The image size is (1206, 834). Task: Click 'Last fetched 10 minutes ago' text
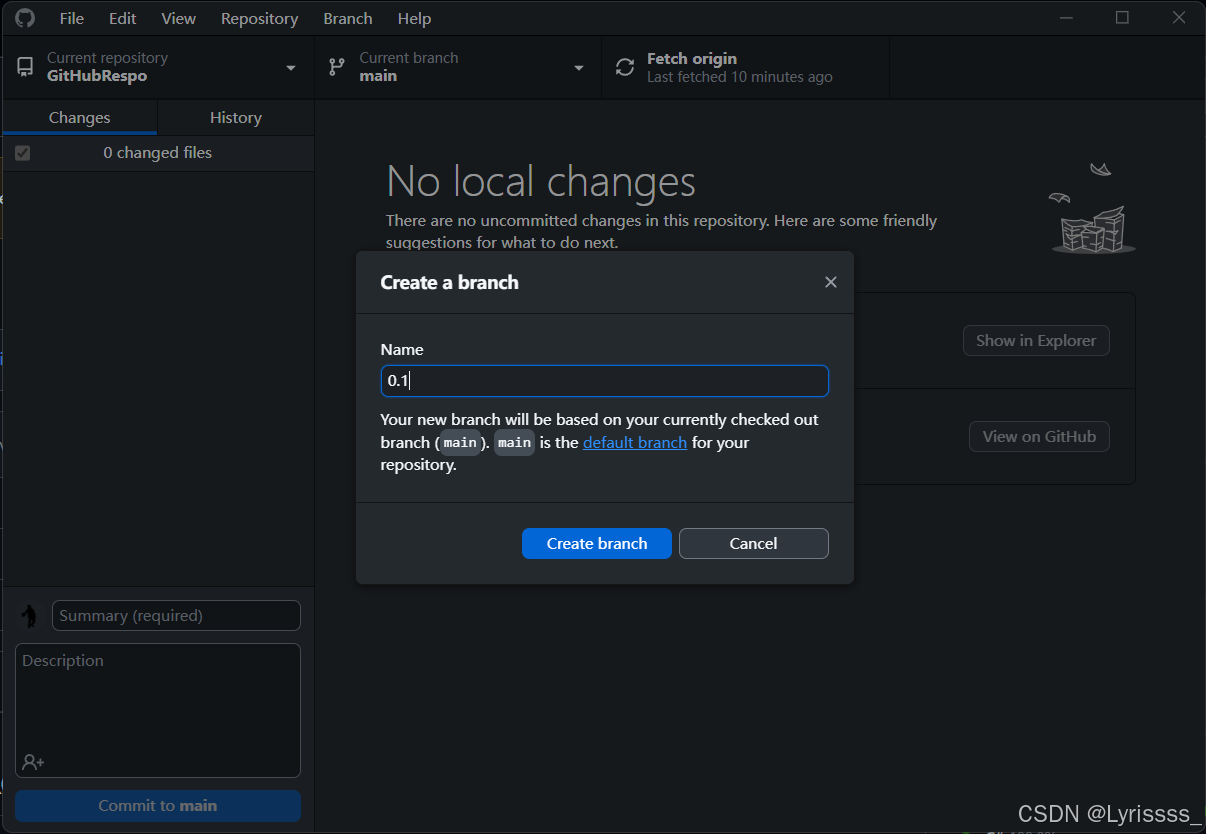[740, 77]
